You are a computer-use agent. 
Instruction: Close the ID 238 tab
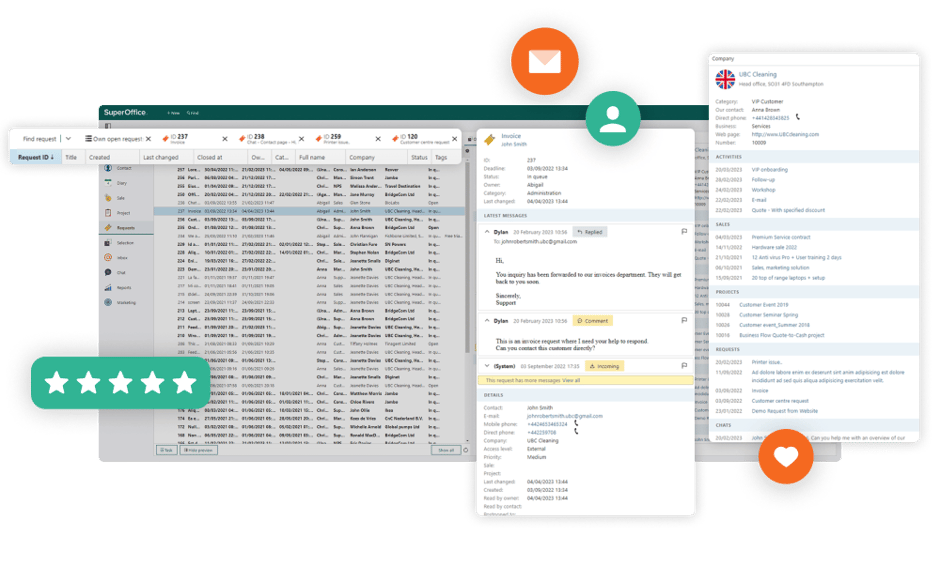[x=302, y=139]
